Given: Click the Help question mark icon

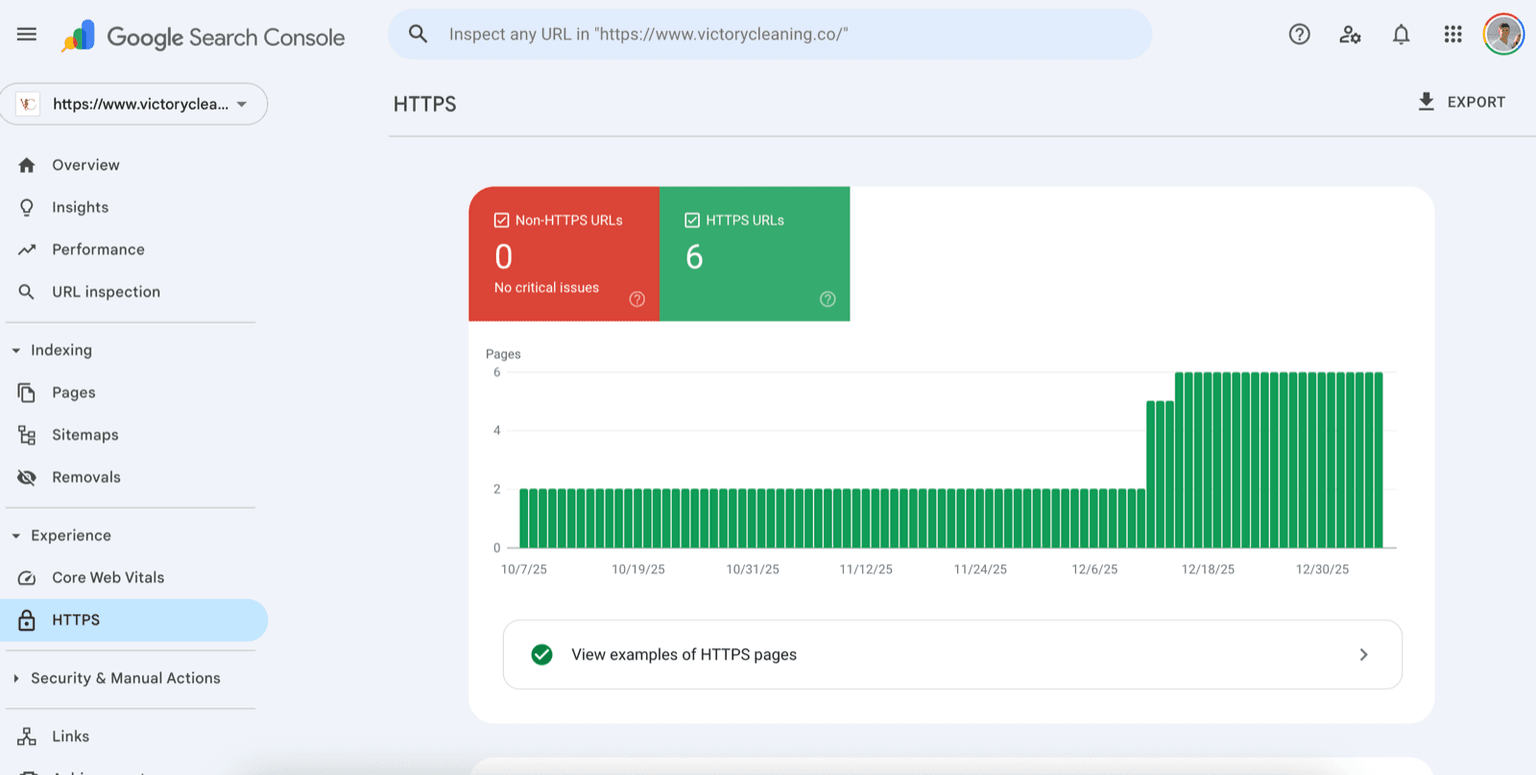Looking at the screenshot, I should coord(1299,34).
